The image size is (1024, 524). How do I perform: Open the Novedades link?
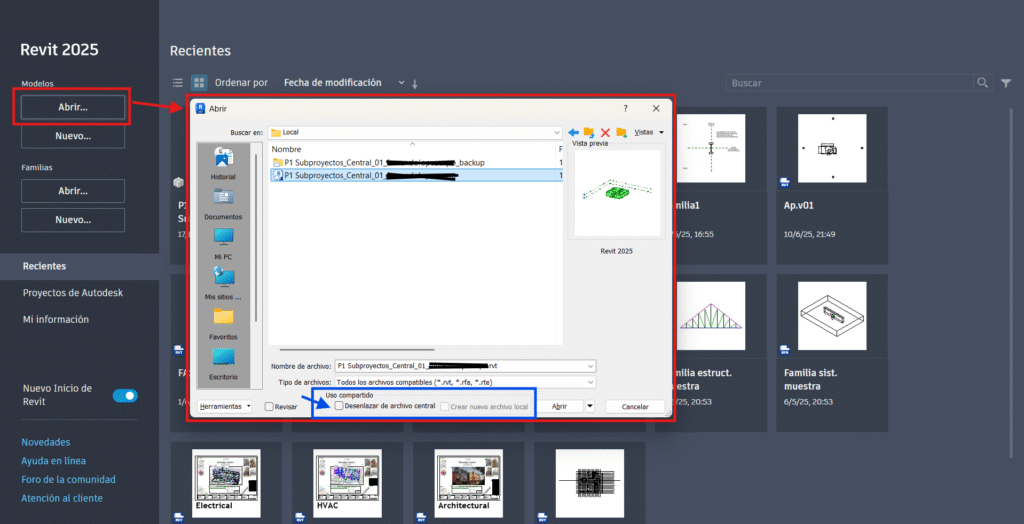point(46,442)
